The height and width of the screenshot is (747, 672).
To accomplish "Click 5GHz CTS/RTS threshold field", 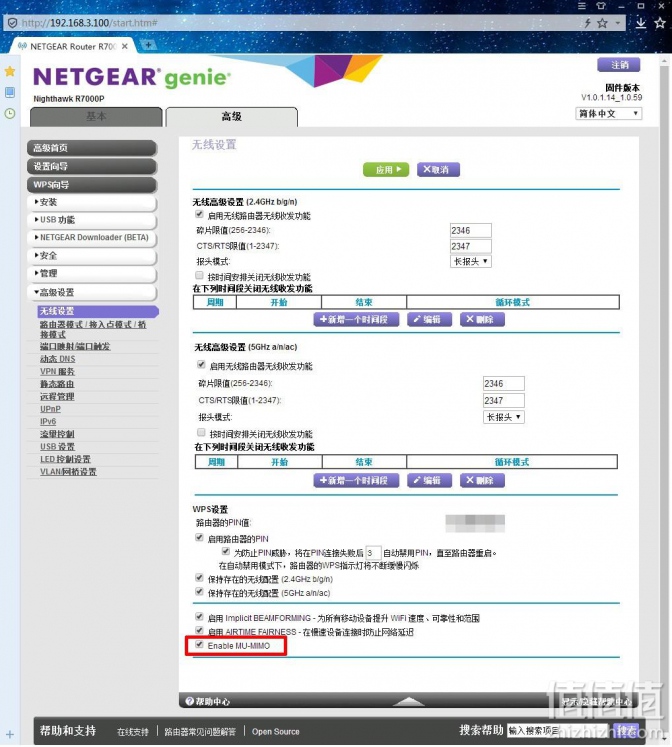I will tap(503, 400).
